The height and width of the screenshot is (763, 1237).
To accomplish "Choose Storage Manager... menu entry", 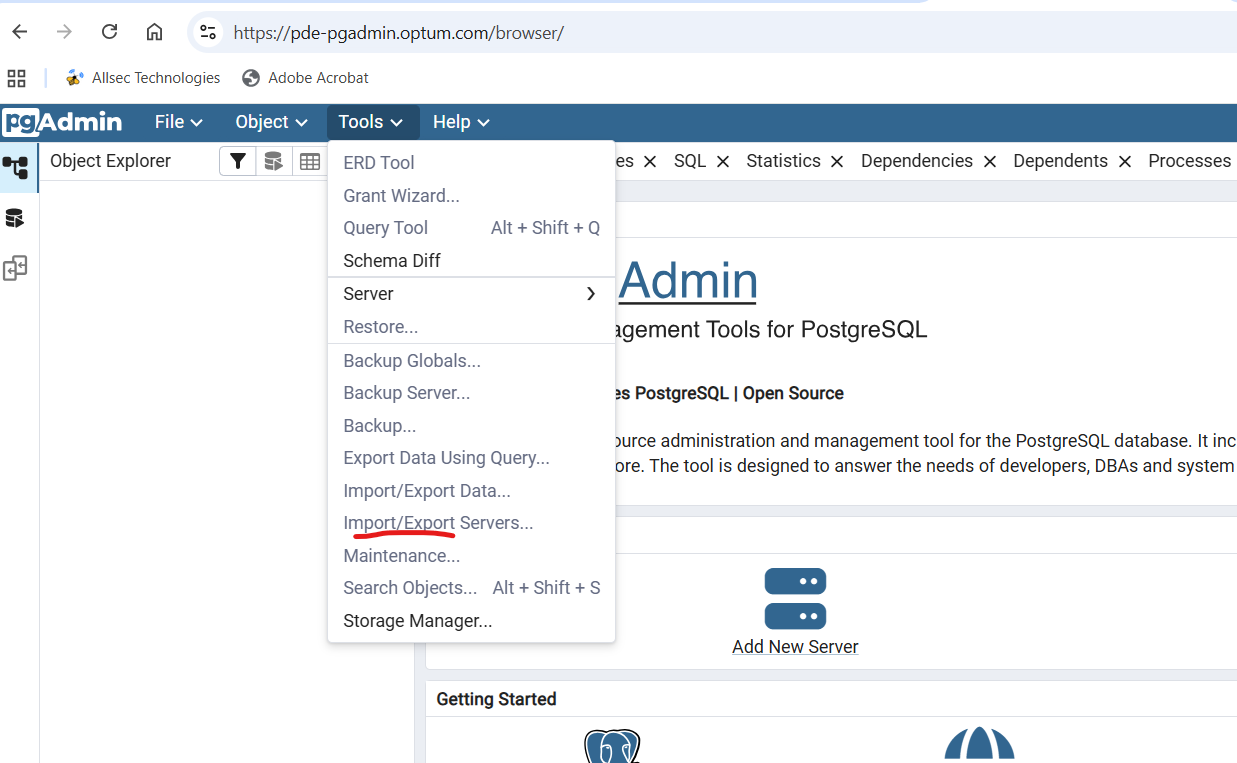I will 417,621.
